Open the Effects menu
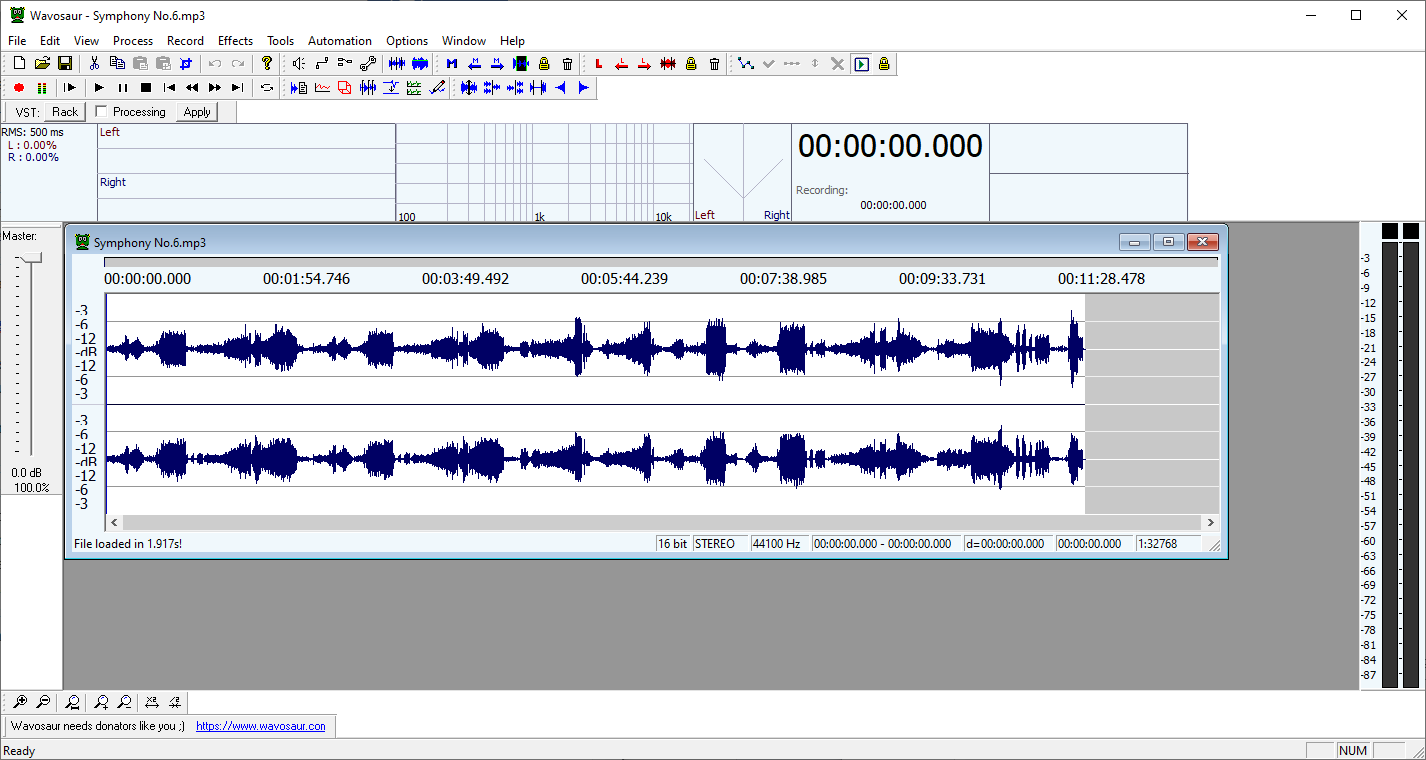 [235, 41]
